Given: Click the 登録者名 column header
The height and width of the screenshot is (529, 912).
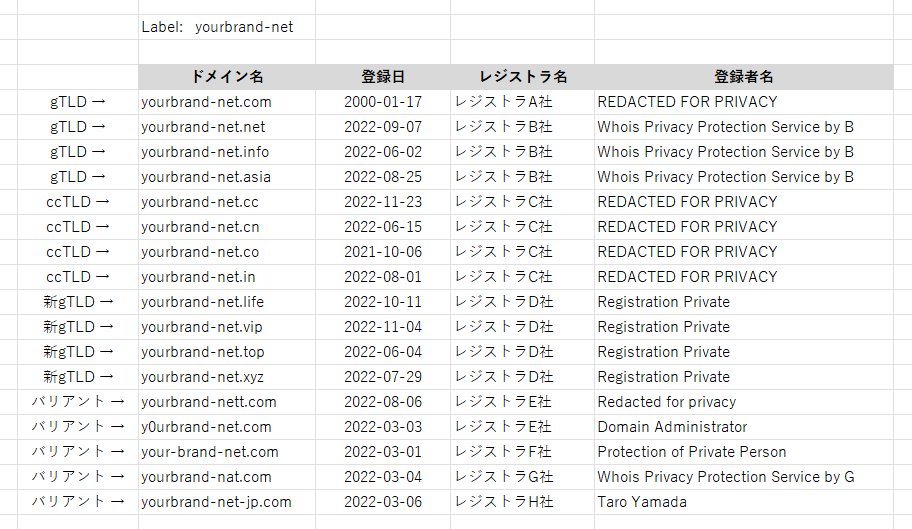Looking at the screenshot, I should [744, 77].
